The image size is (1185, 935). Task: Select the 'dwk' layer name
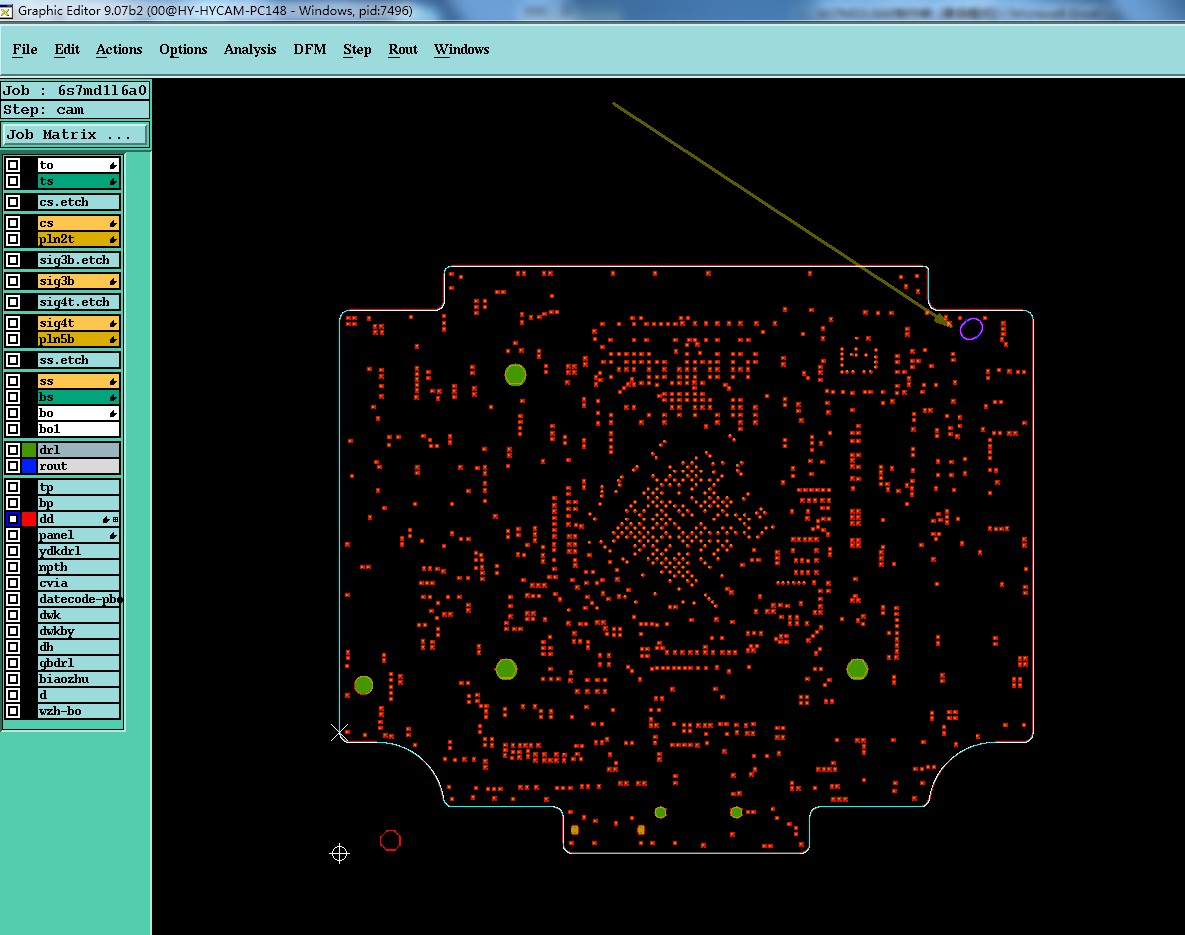point(50,615)
